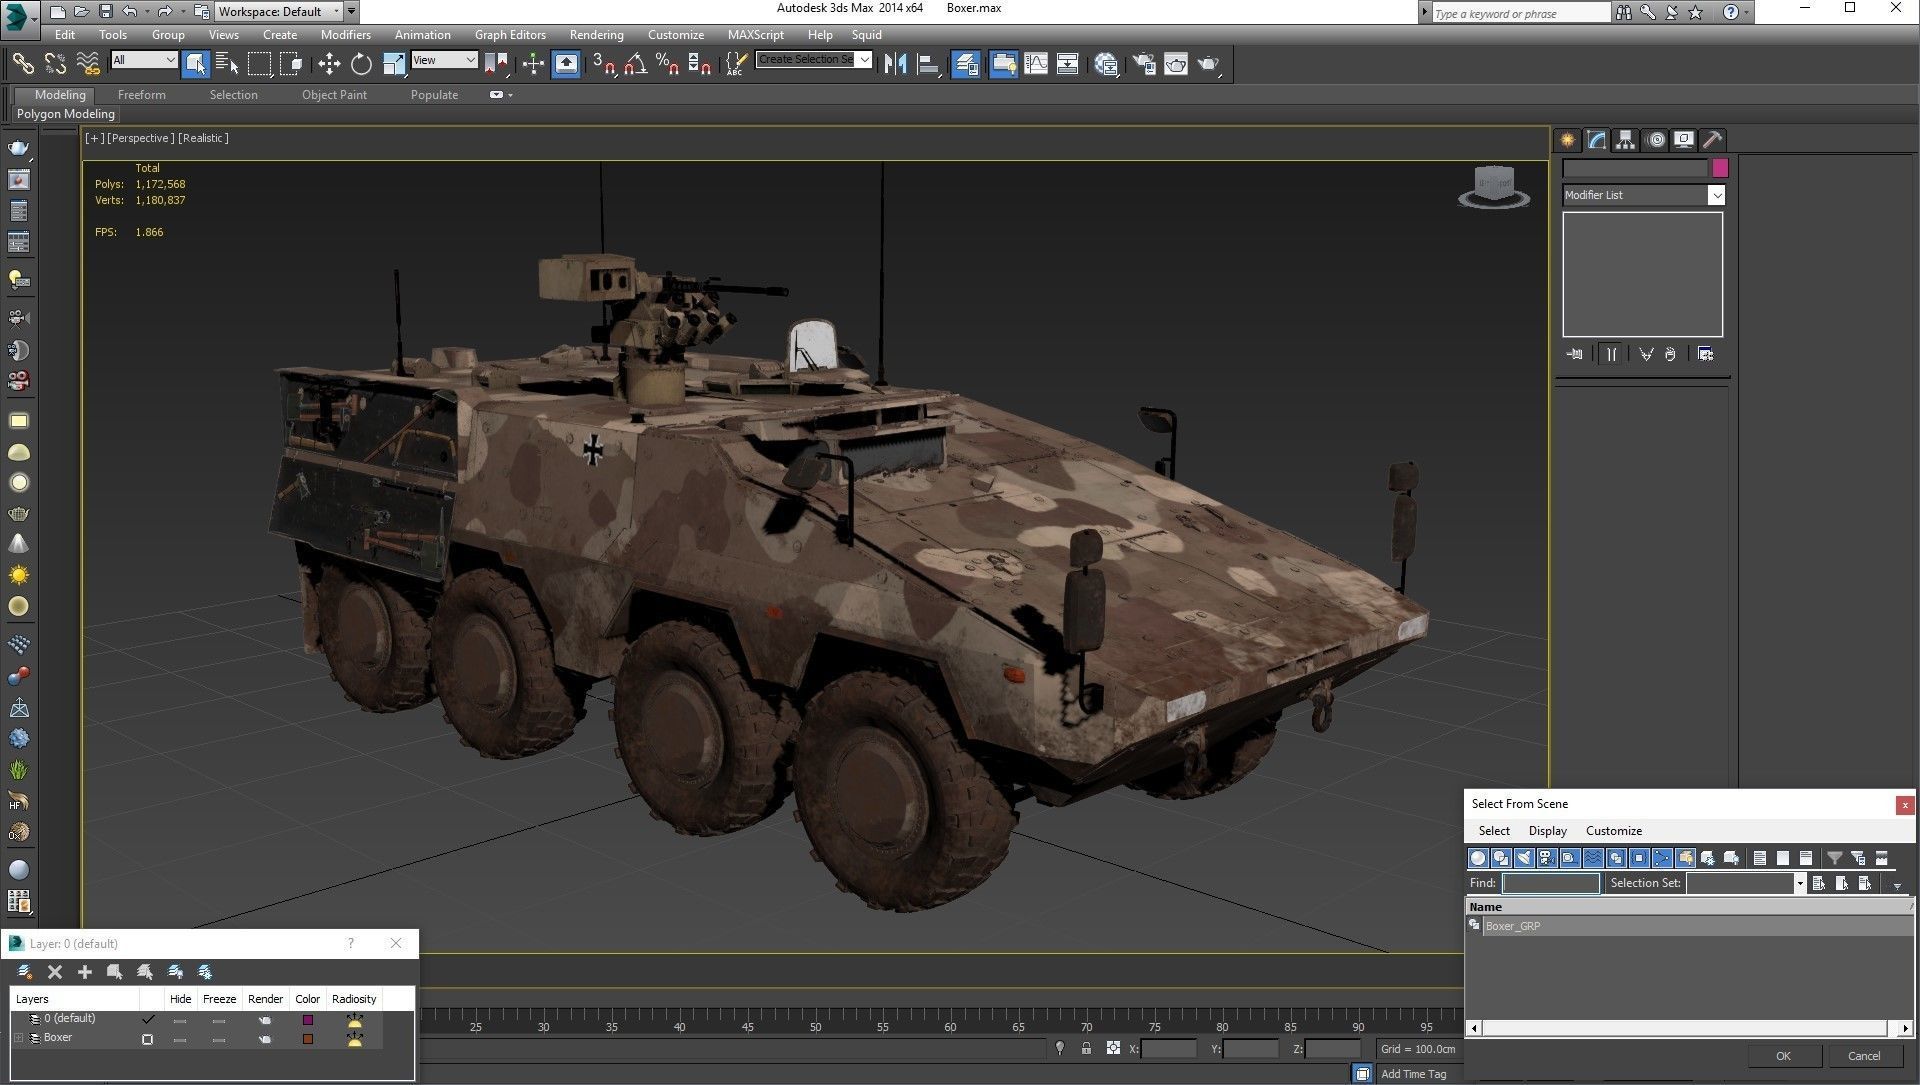Expand the ribbon options dropdown arrow
This screenshot has height=1085, width=1920.
click(511, 95)
